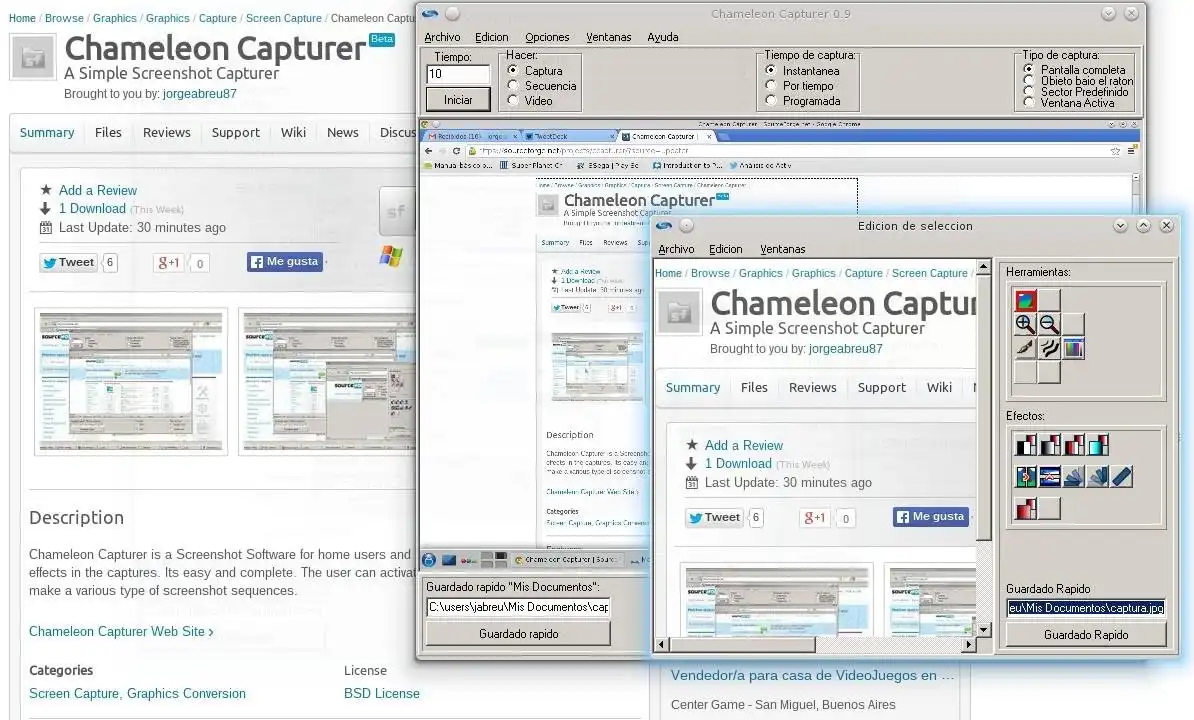Click bookmark star in the embedded browser capture
This screenshot has width=1194, height=720.
[x=1115, y=151]
